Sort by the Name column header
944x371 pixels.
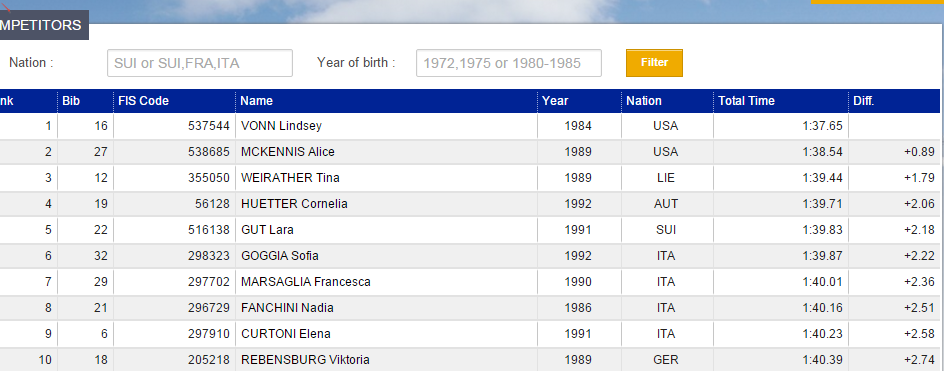coord(256,101)
